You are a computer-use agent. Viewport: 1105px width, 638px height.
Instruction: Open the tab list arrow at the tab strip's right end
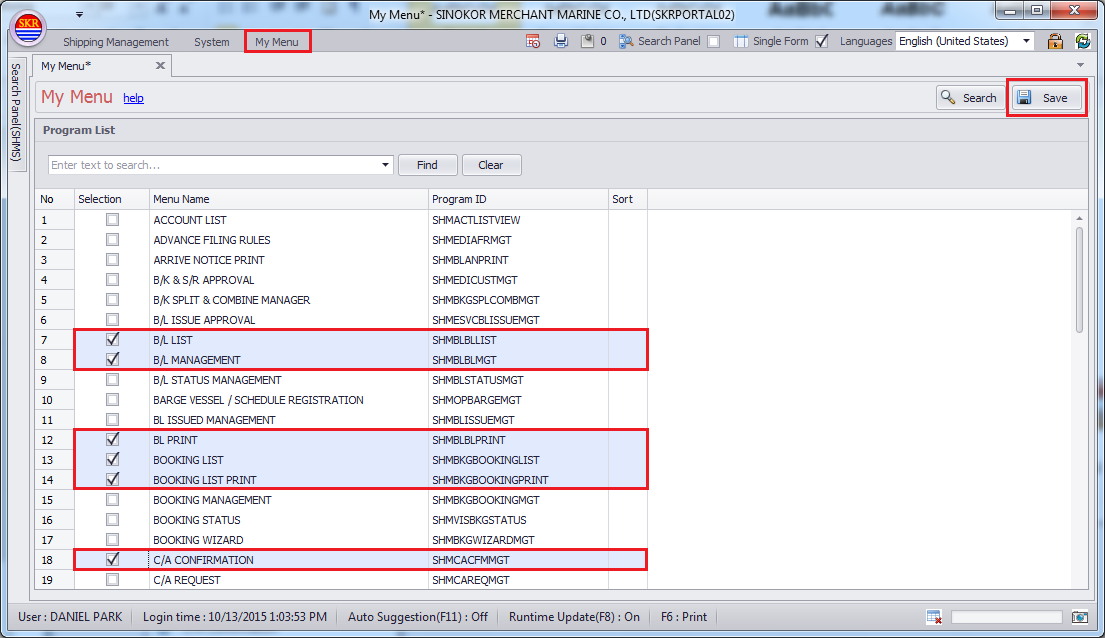point(1080,66)
